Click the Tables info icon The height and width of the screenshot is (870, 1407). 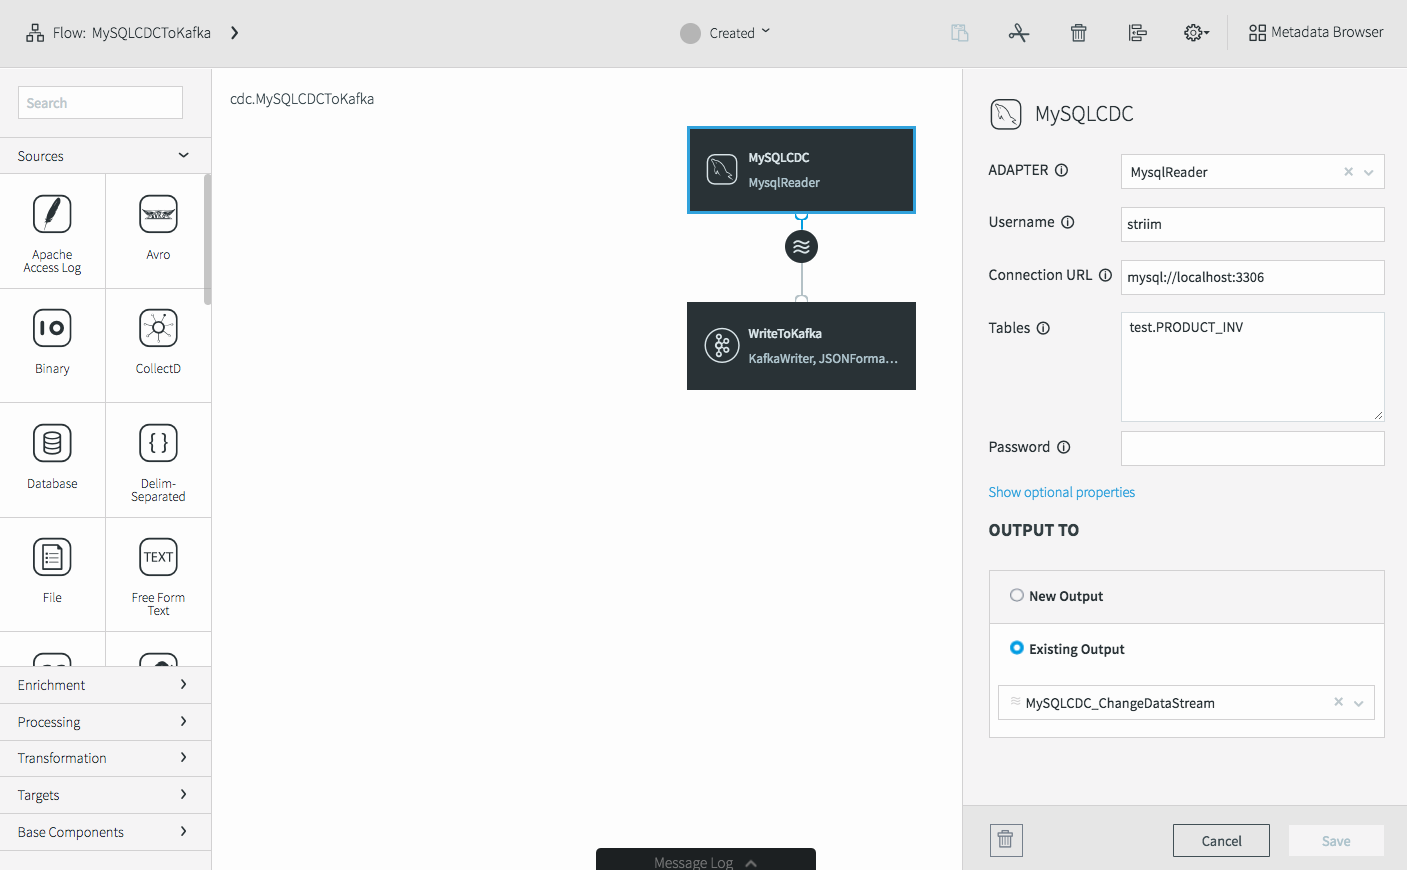[1043, 328]
